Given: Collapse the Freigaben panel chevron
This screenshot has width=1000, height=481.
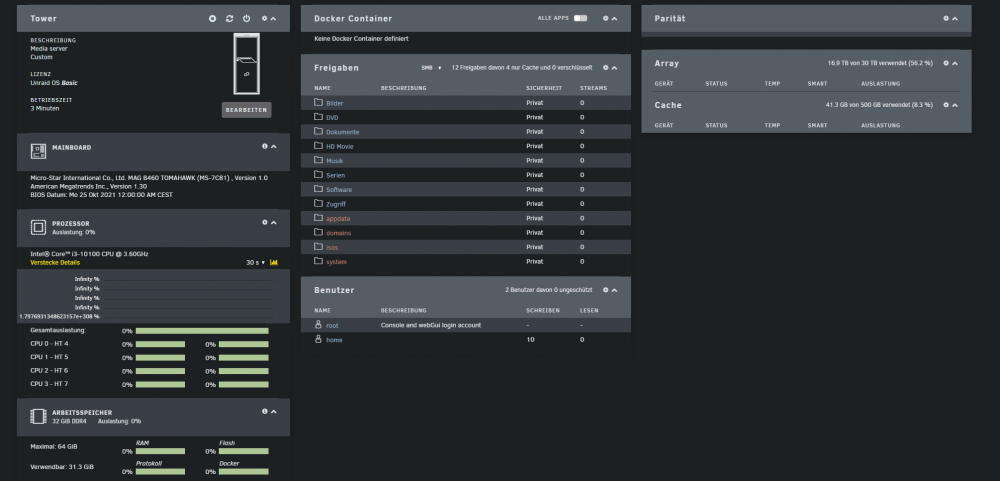Looking at the screenshot, I should (615, 67).
